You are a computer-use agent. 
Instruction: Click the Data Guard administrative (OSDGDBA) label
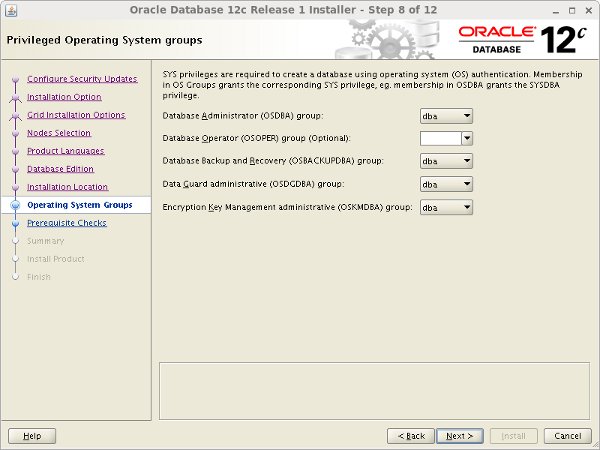point(253,184)
